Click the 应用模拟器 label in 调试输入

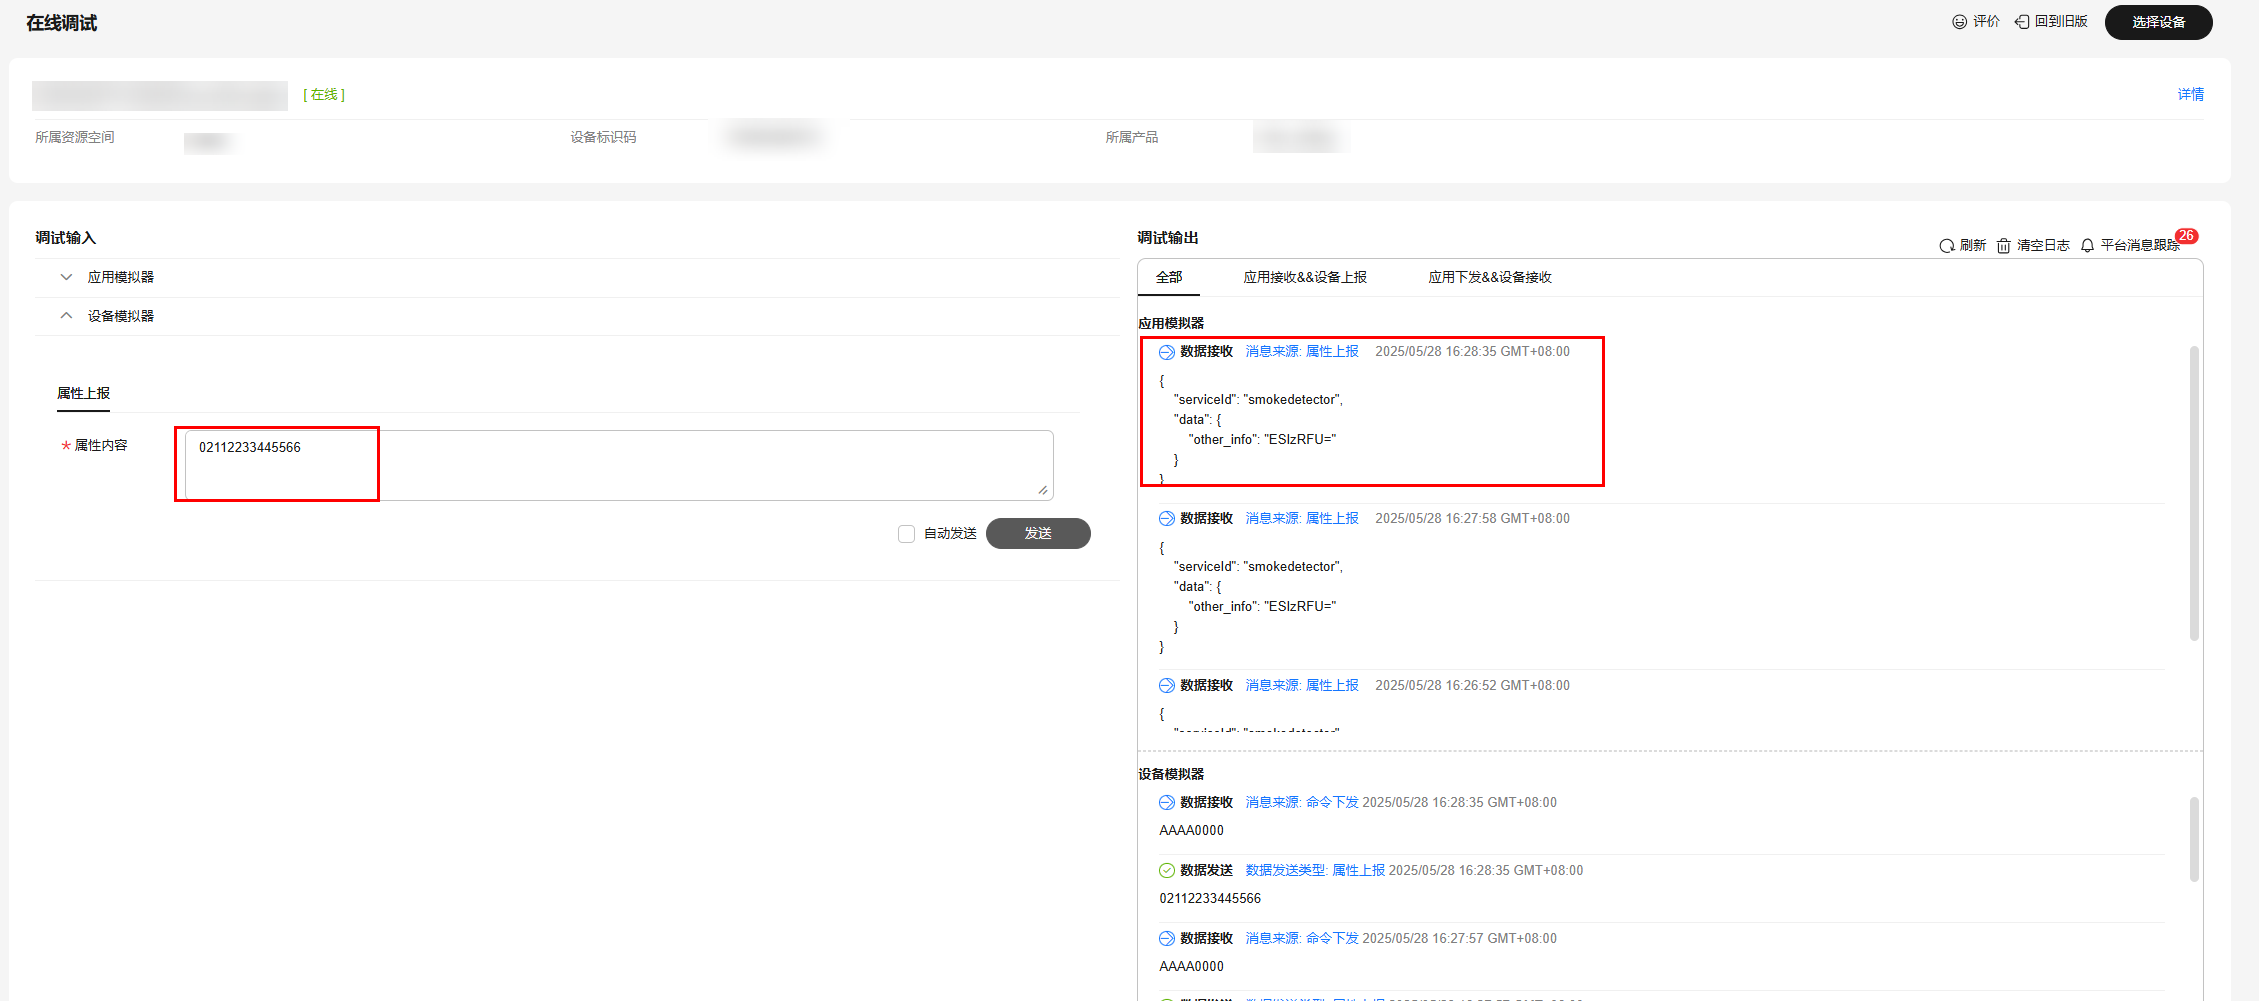click(121, 277)
